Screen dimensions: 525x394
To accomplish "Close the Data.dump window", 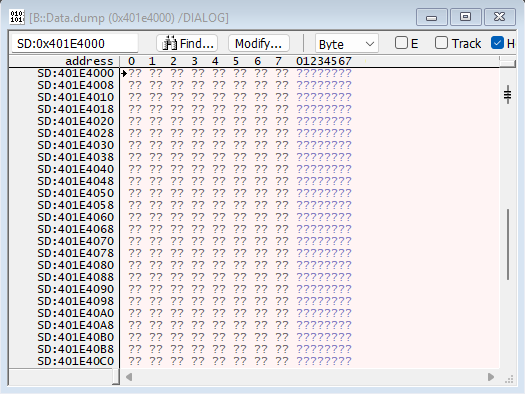I will tap(500, 17).
